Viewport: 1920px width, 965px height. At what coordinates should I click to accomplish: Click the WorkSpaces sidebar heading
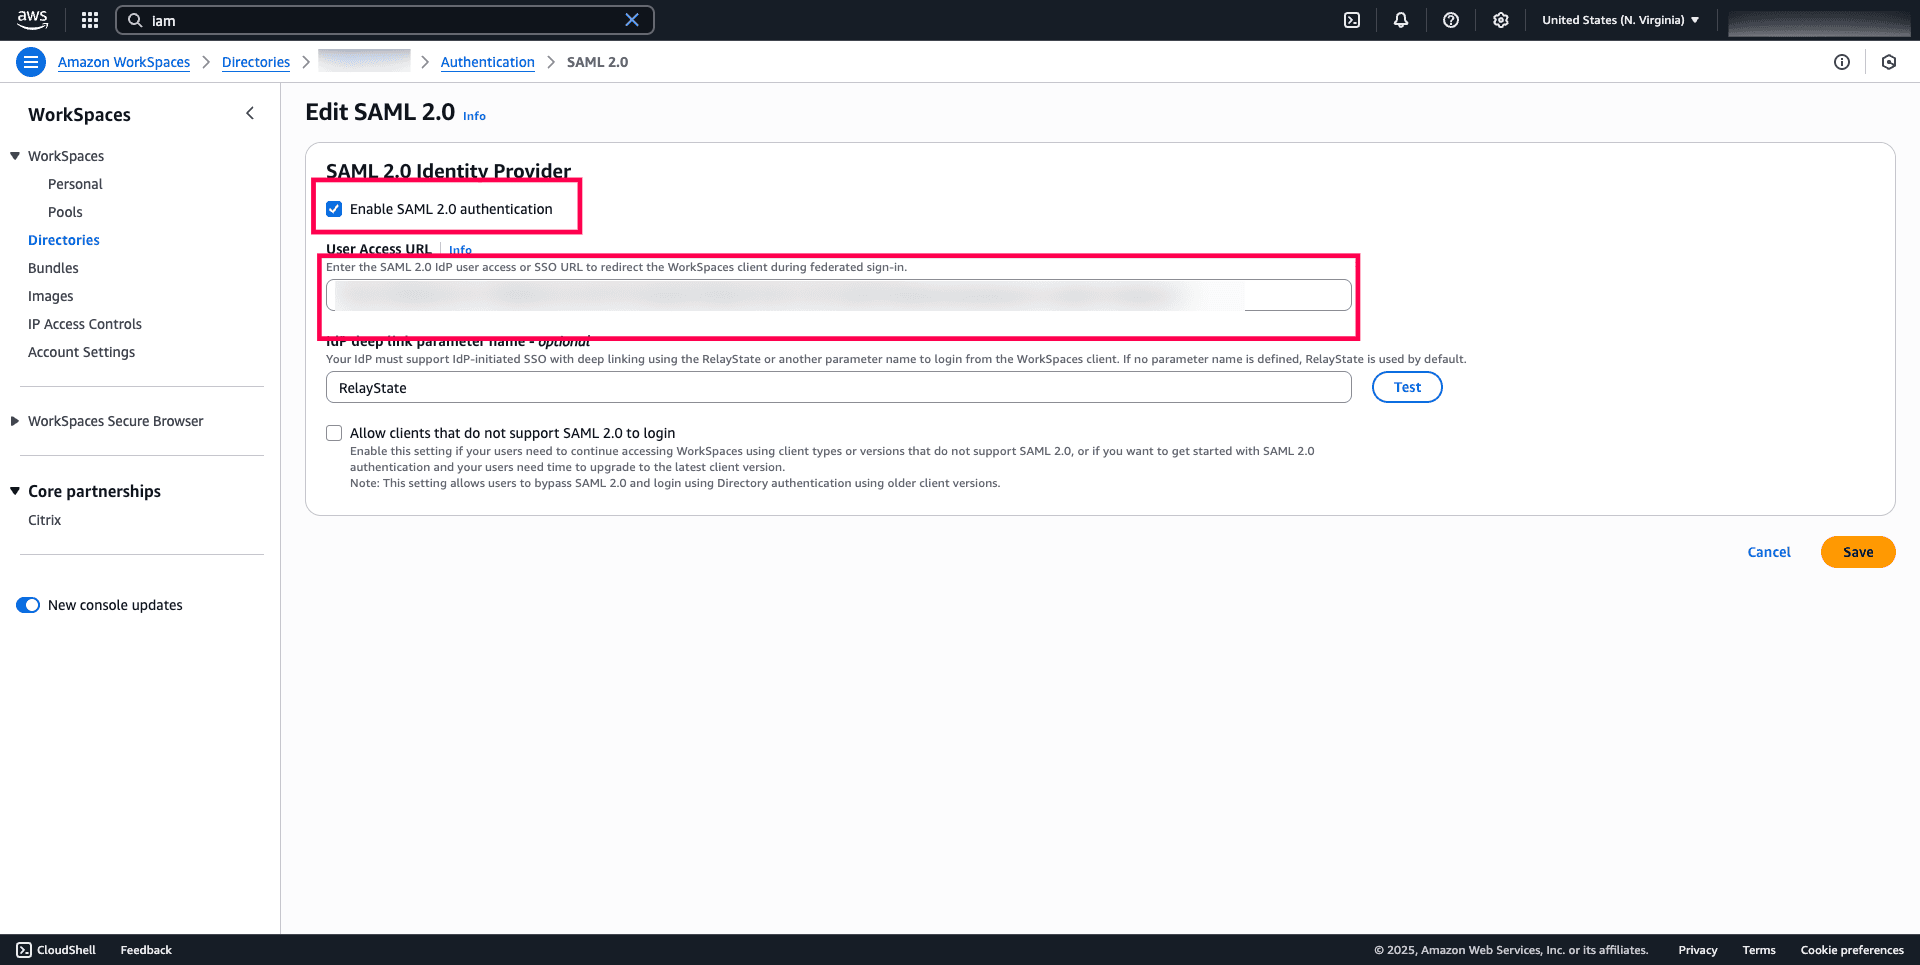click(79, 114)
